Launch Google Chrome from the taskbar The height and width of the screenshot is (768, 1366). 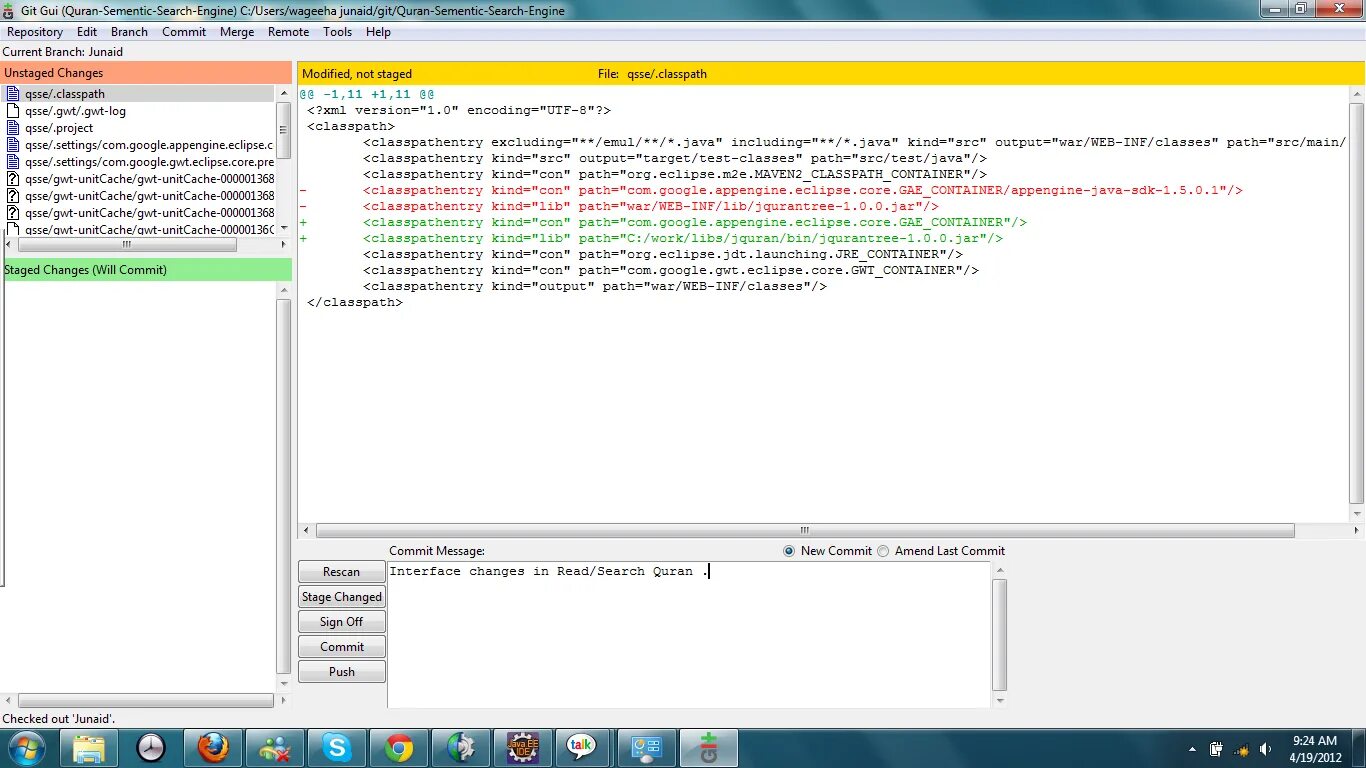399,748
